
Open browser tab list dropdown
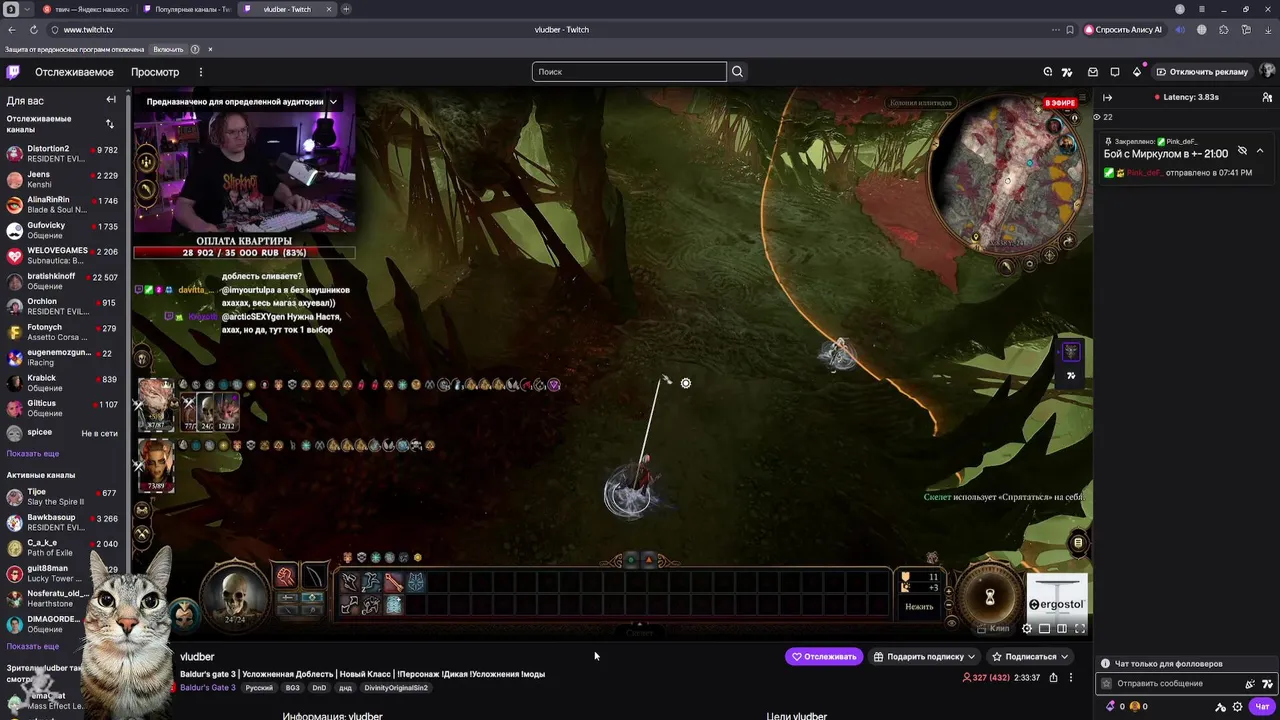27,9
